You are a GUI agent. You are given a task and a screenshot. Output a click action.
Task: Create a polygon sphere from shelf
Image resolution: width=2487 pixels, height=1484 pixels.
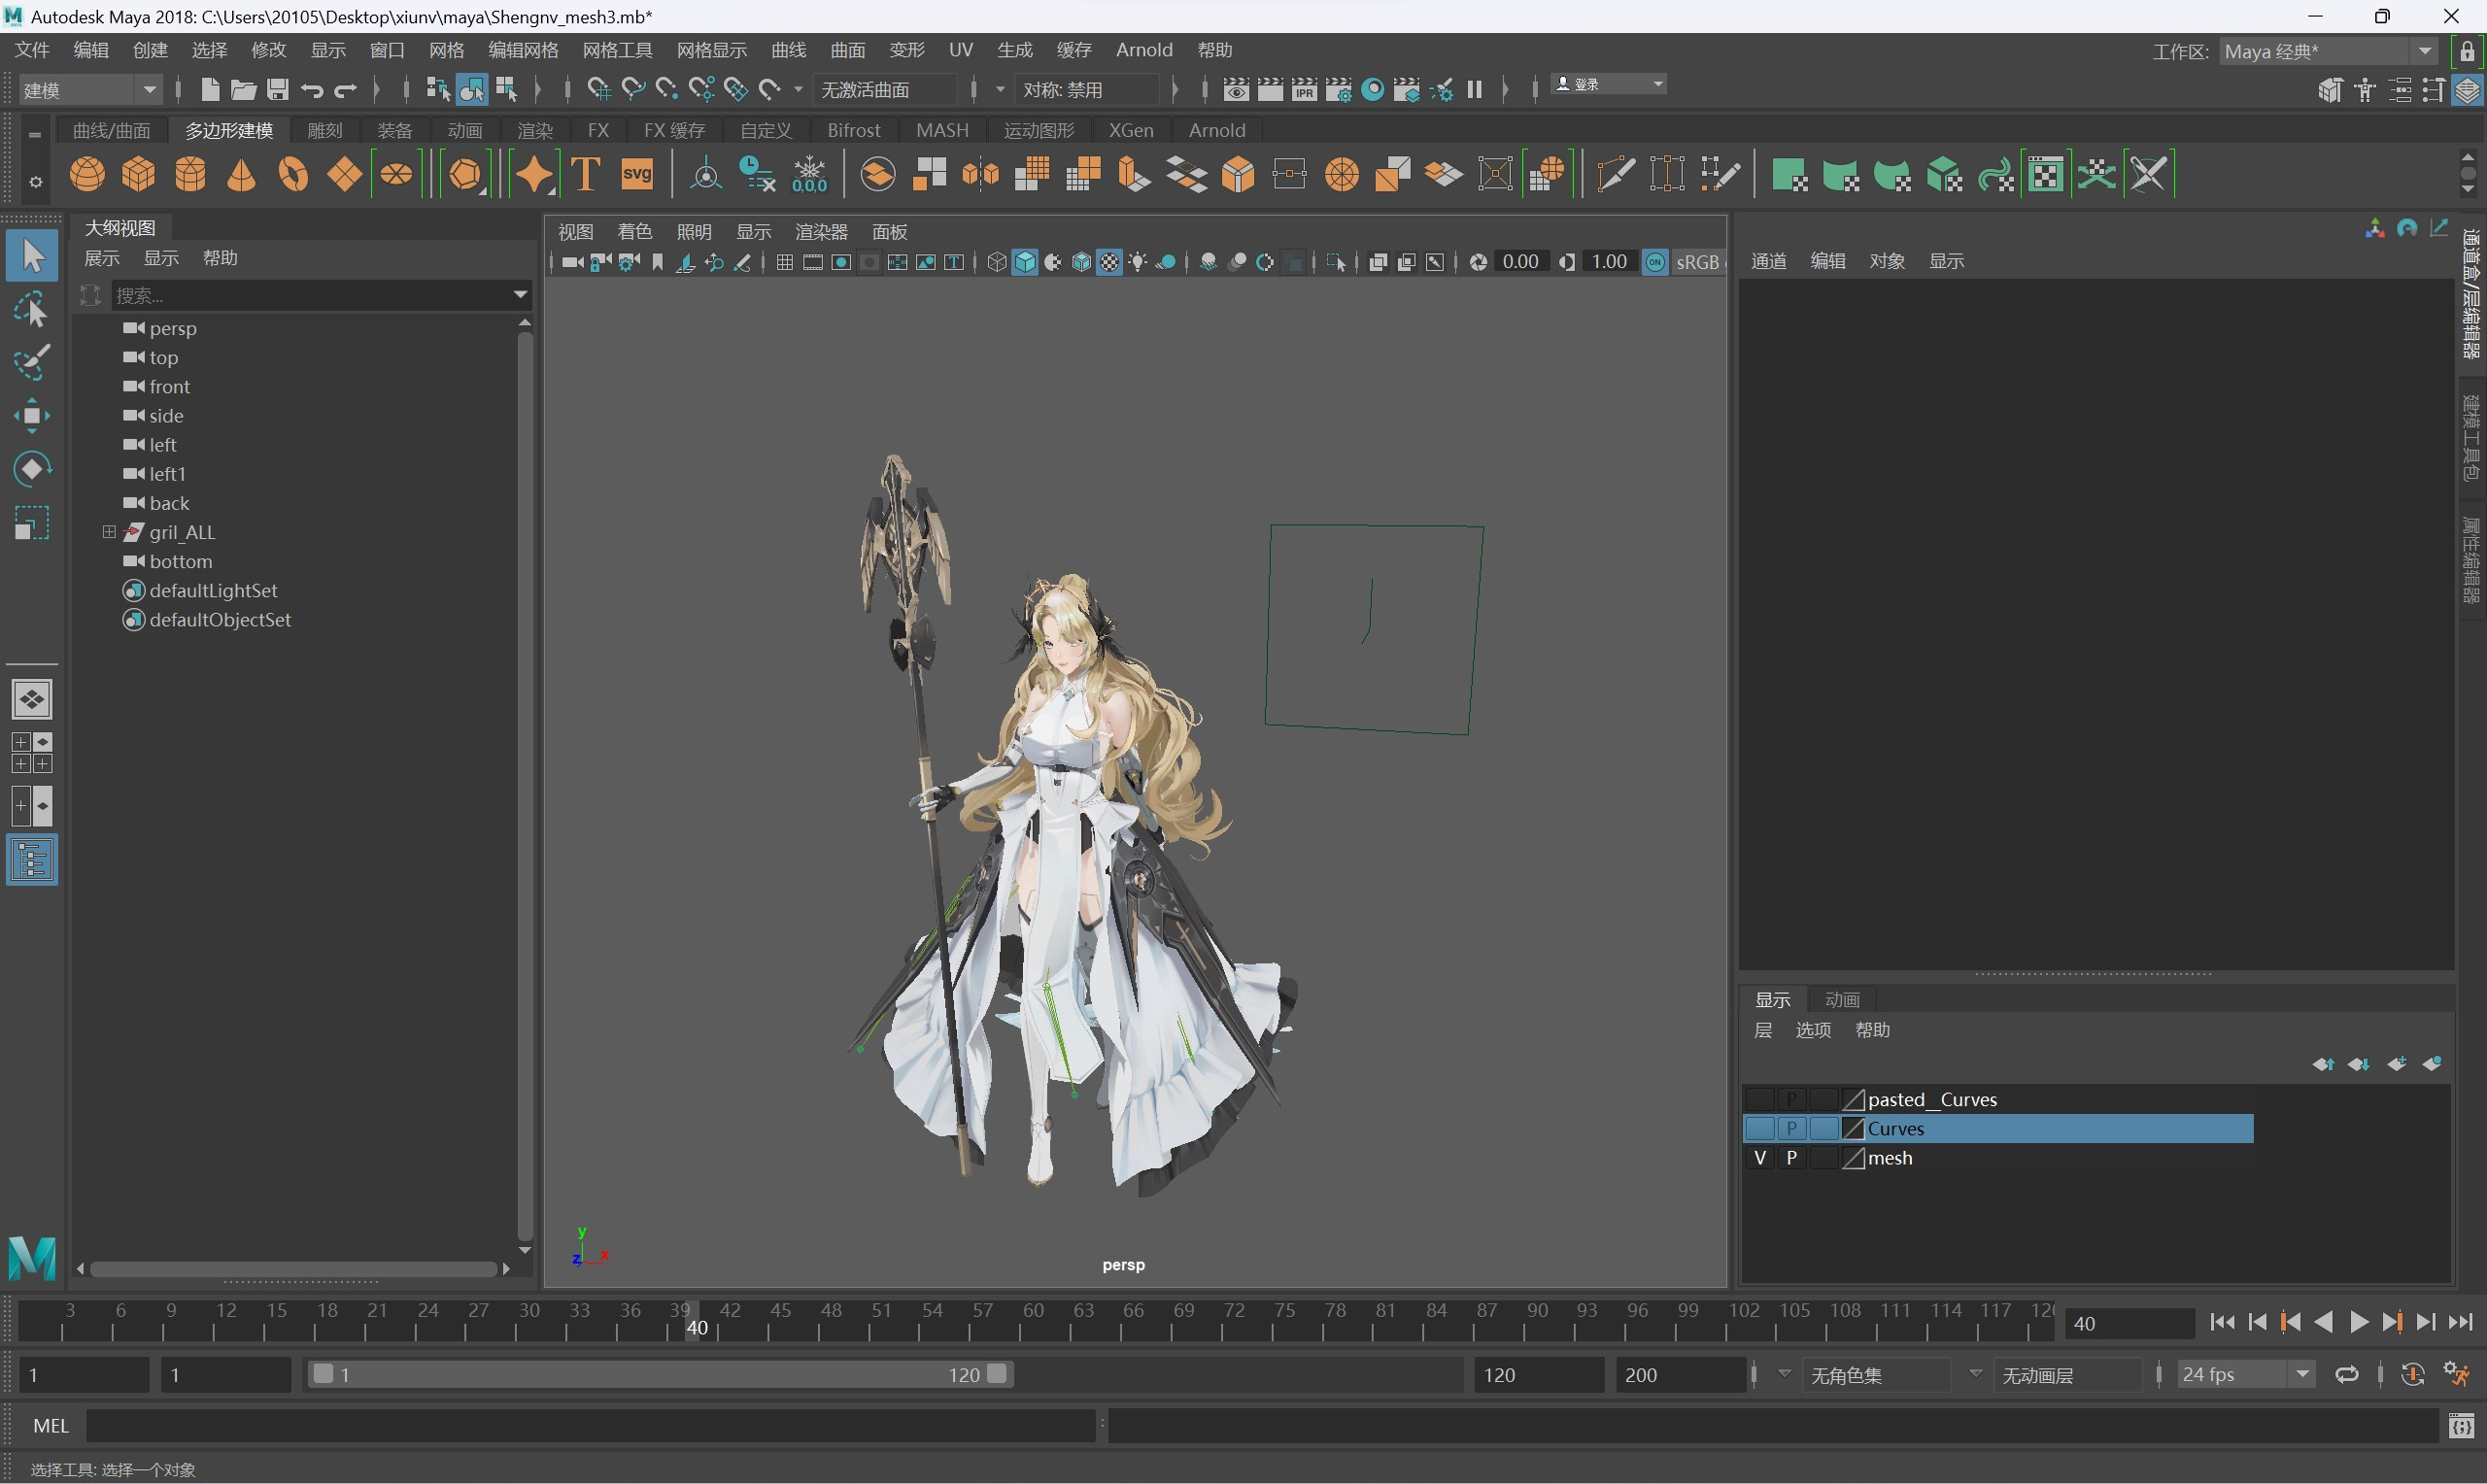[x=87, y=174]
